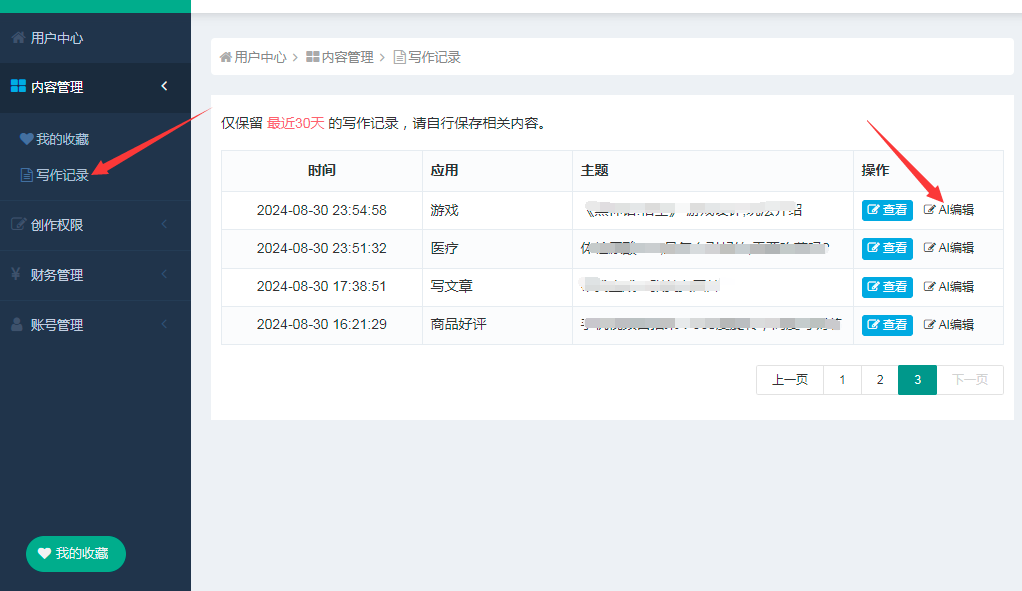Open 我的收藏 under 内容管理
1022x591 pixels.
pyautogui.click(x=62, y=139)
